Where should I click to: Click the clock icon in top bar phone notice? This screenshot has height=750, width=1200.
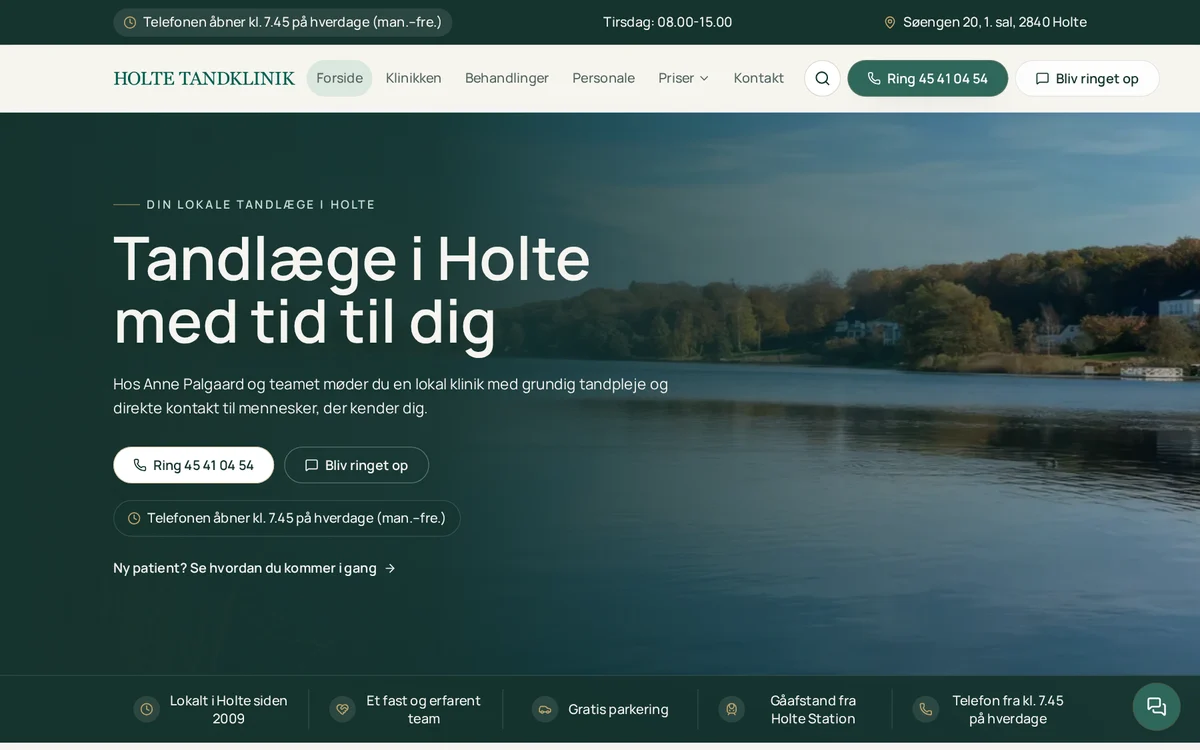tap(130, 22)
